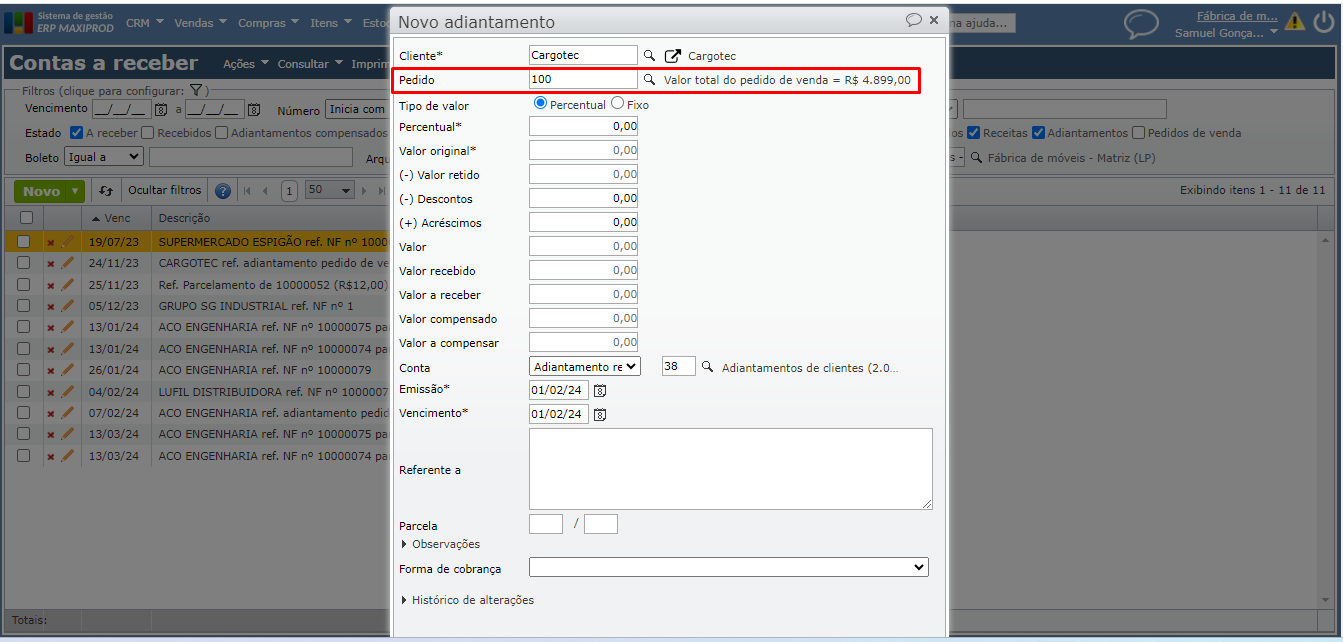The width and height of the screenshot is (1343, 642).
Task: Click the Percentual input field
Action: coord(583,126)
